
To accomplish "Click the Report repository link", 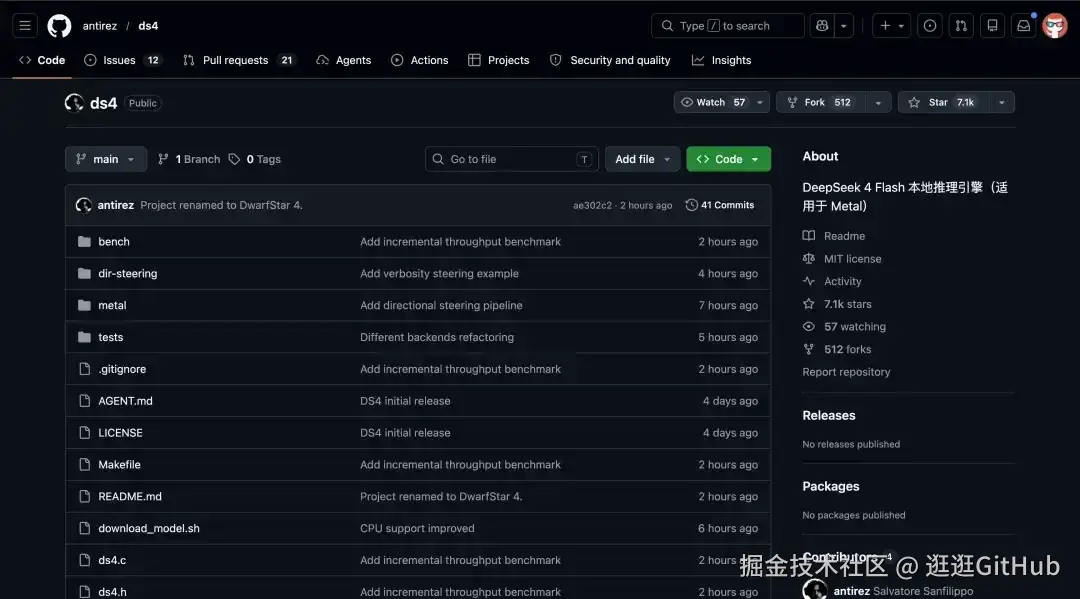I will coord(847,372).
